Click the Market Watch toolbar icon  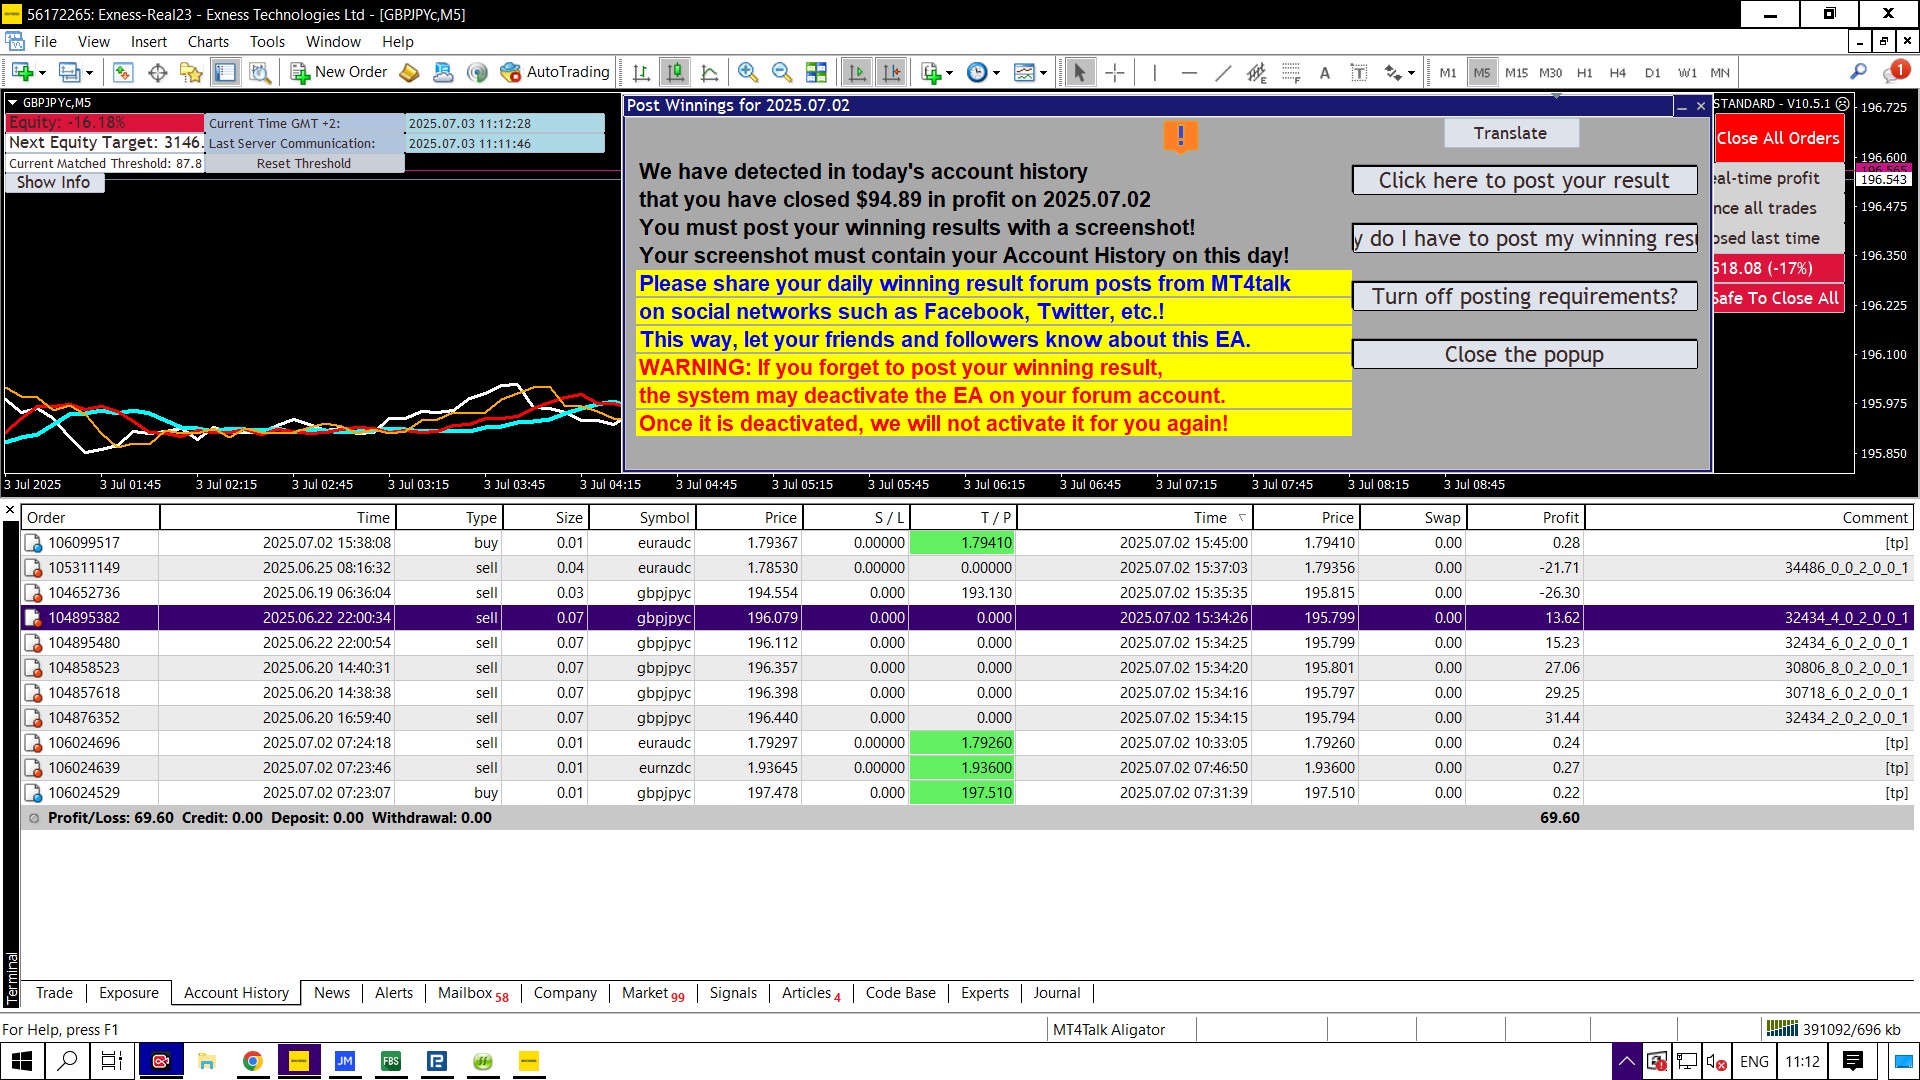point(123,72)
